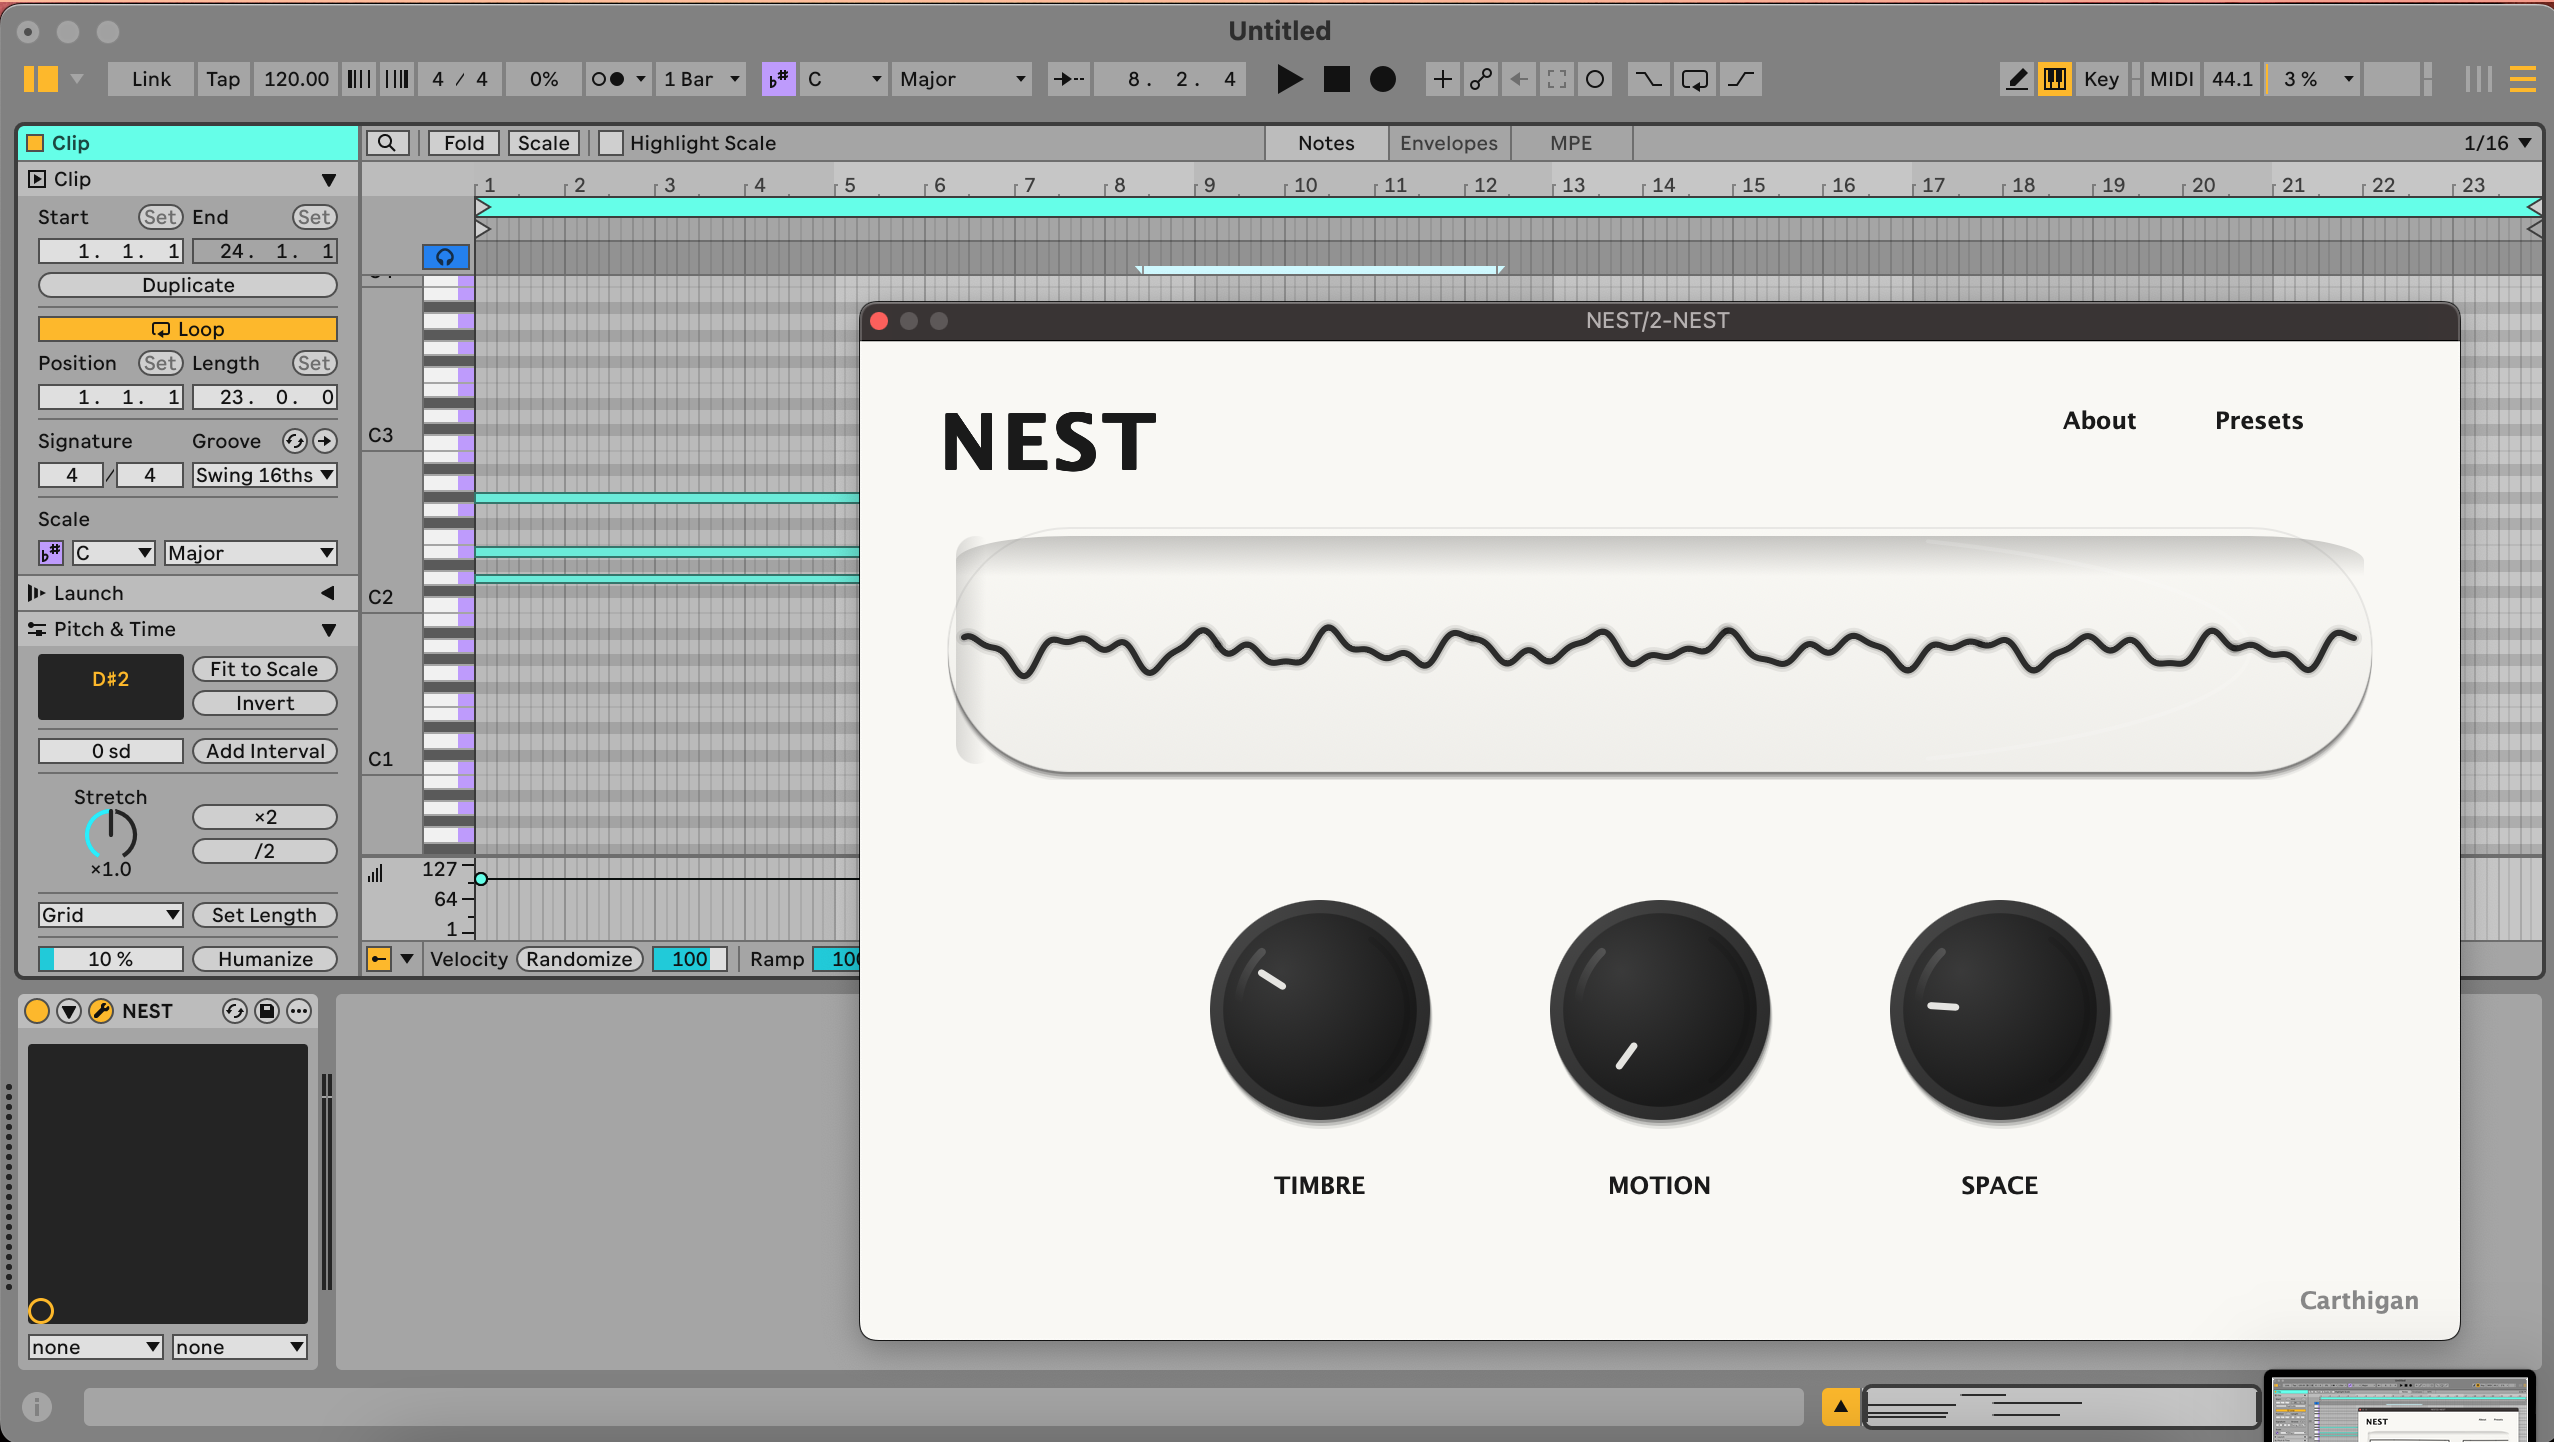Click the yellow detail view toggle triangle
Viewport: 2554px width, 1442px height.
point(1840,1406)
